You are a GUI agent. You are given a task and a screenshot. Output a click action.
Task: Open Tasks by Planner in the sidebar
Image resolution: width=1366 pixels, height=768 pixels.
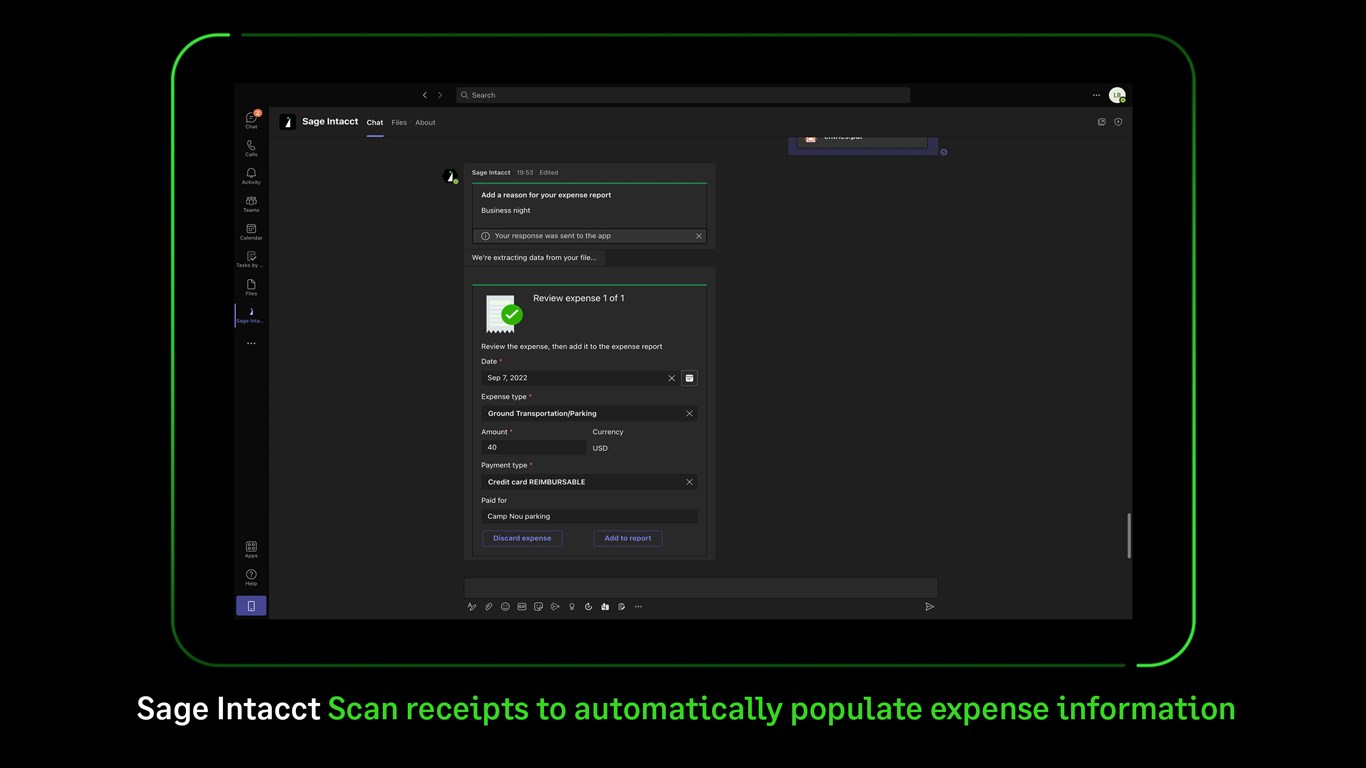[x=251, y=260]
